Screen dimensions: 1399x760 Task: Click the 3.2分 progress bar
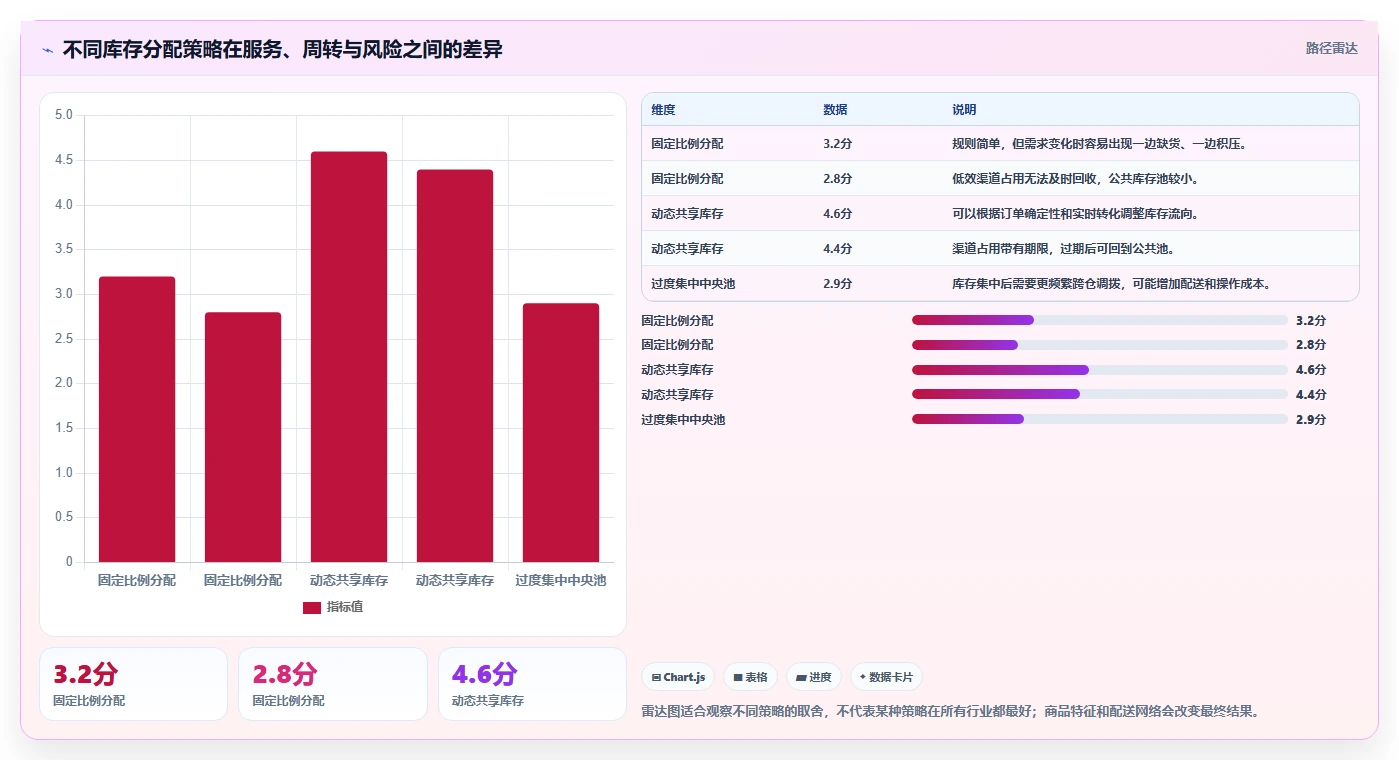pyautogui.click(x=1100, y=320)
